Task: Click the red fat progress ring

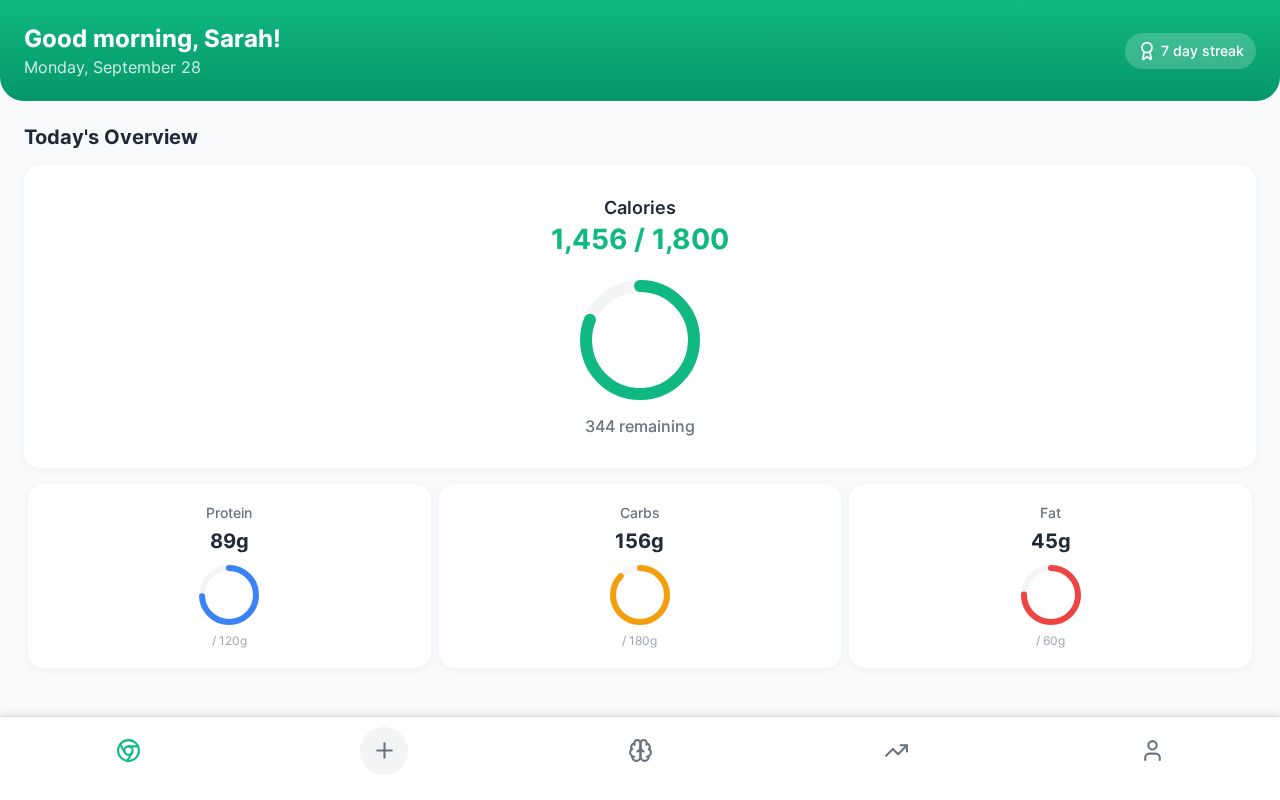Action: (1050, 595)
